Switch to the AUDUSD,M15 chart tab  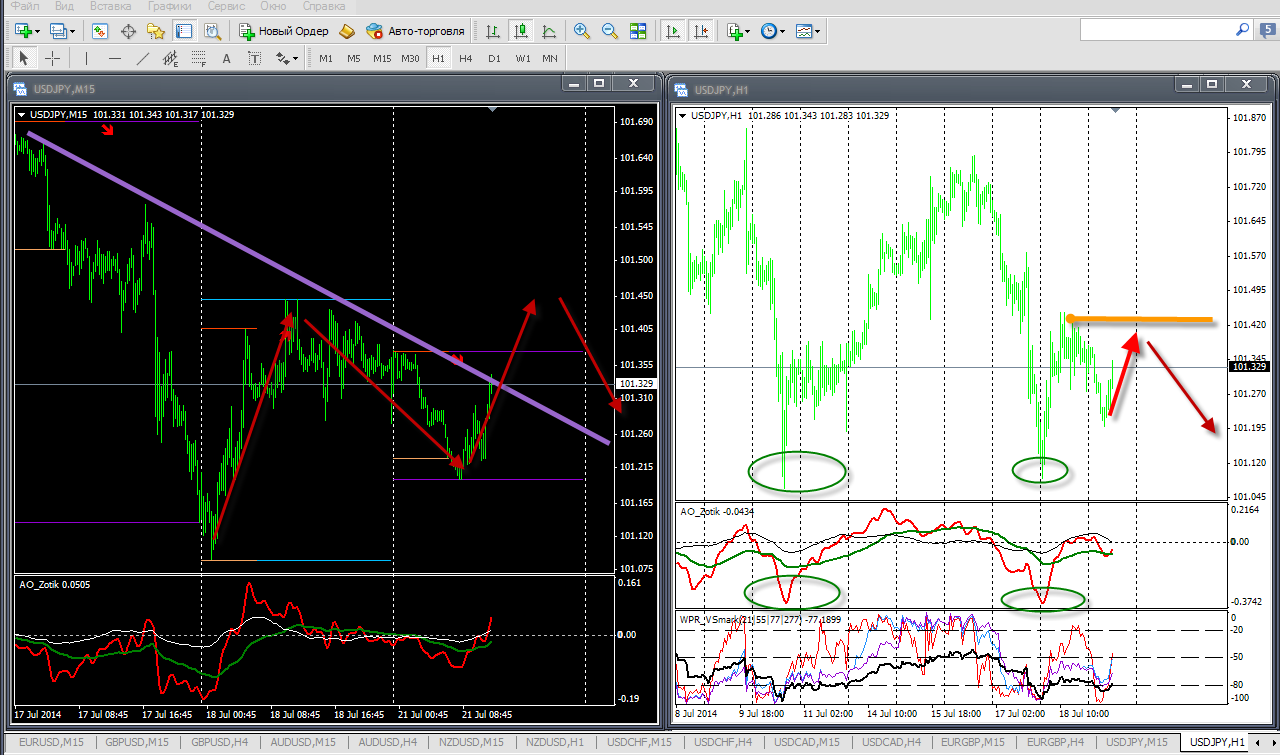[x=302, y=742]
